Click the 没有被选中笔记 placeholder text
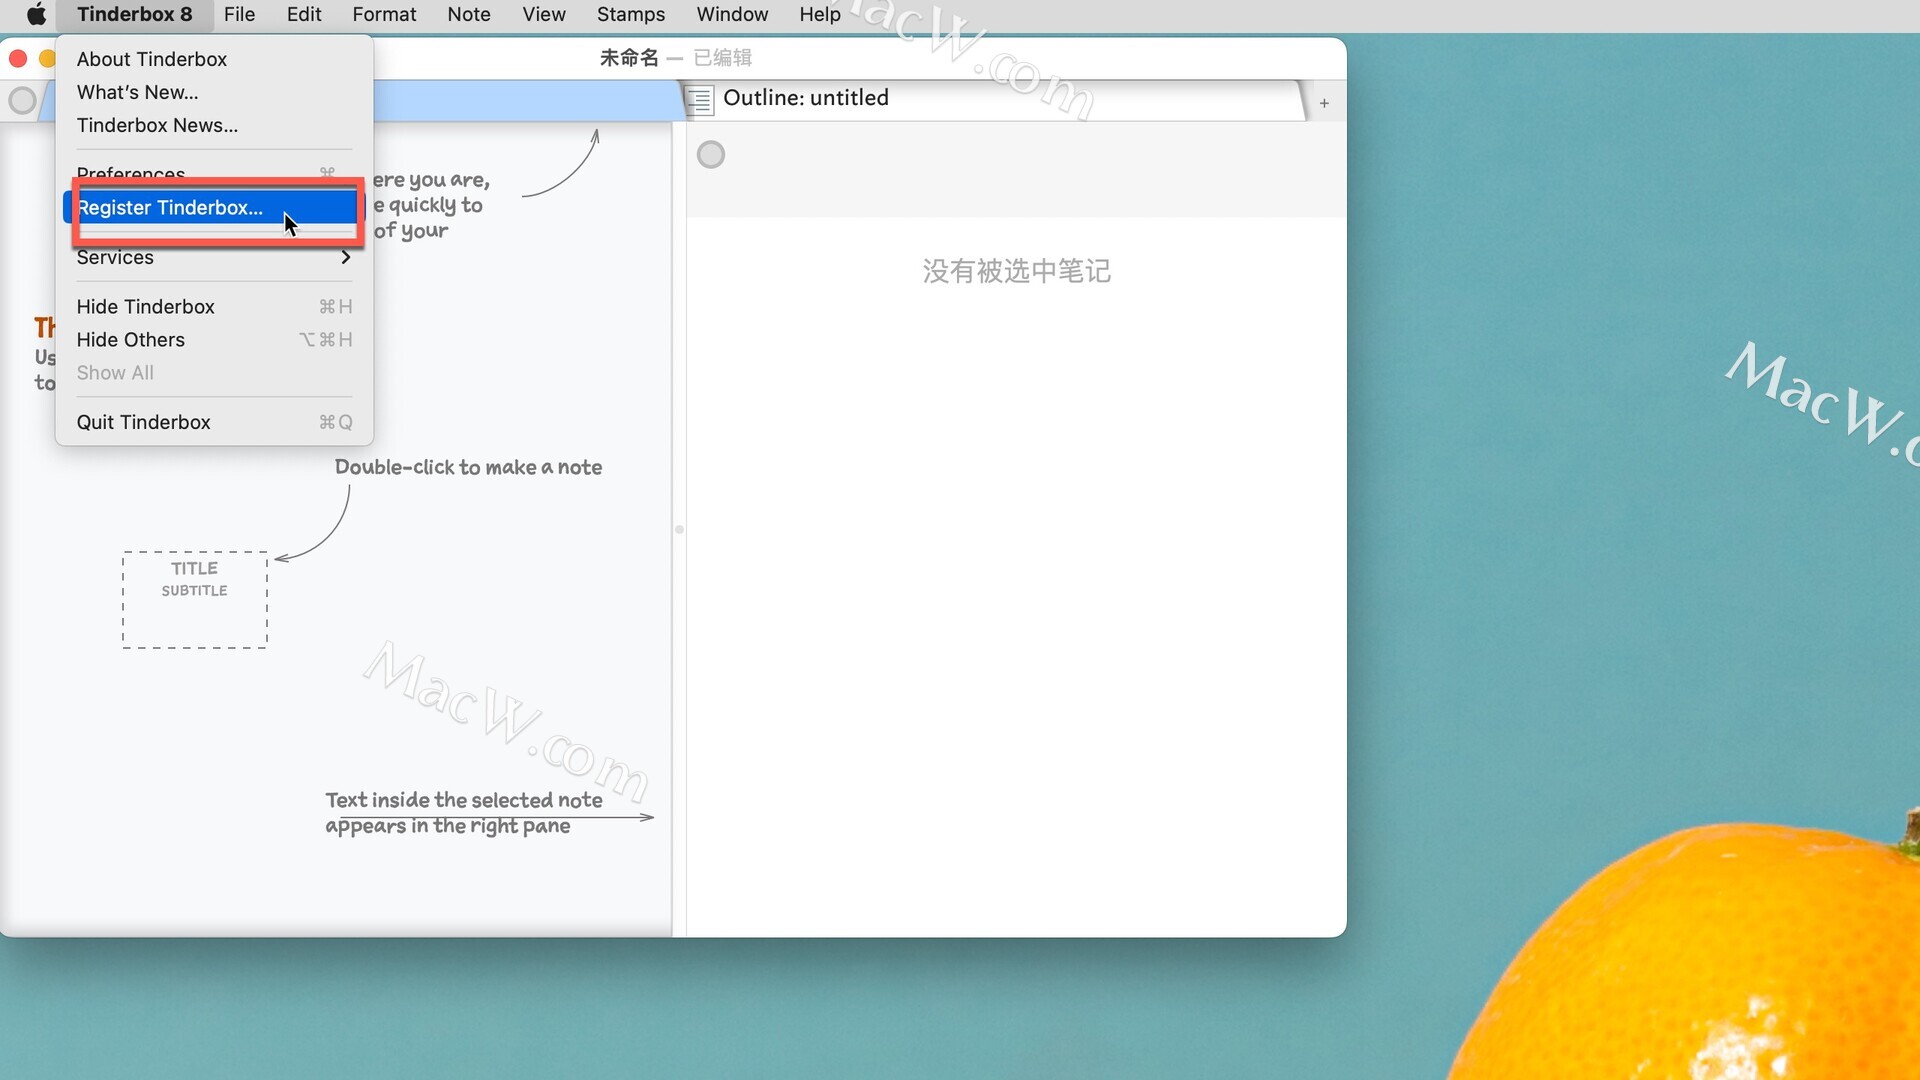The image size is (1920, 1080). (x=1016, y=271)
